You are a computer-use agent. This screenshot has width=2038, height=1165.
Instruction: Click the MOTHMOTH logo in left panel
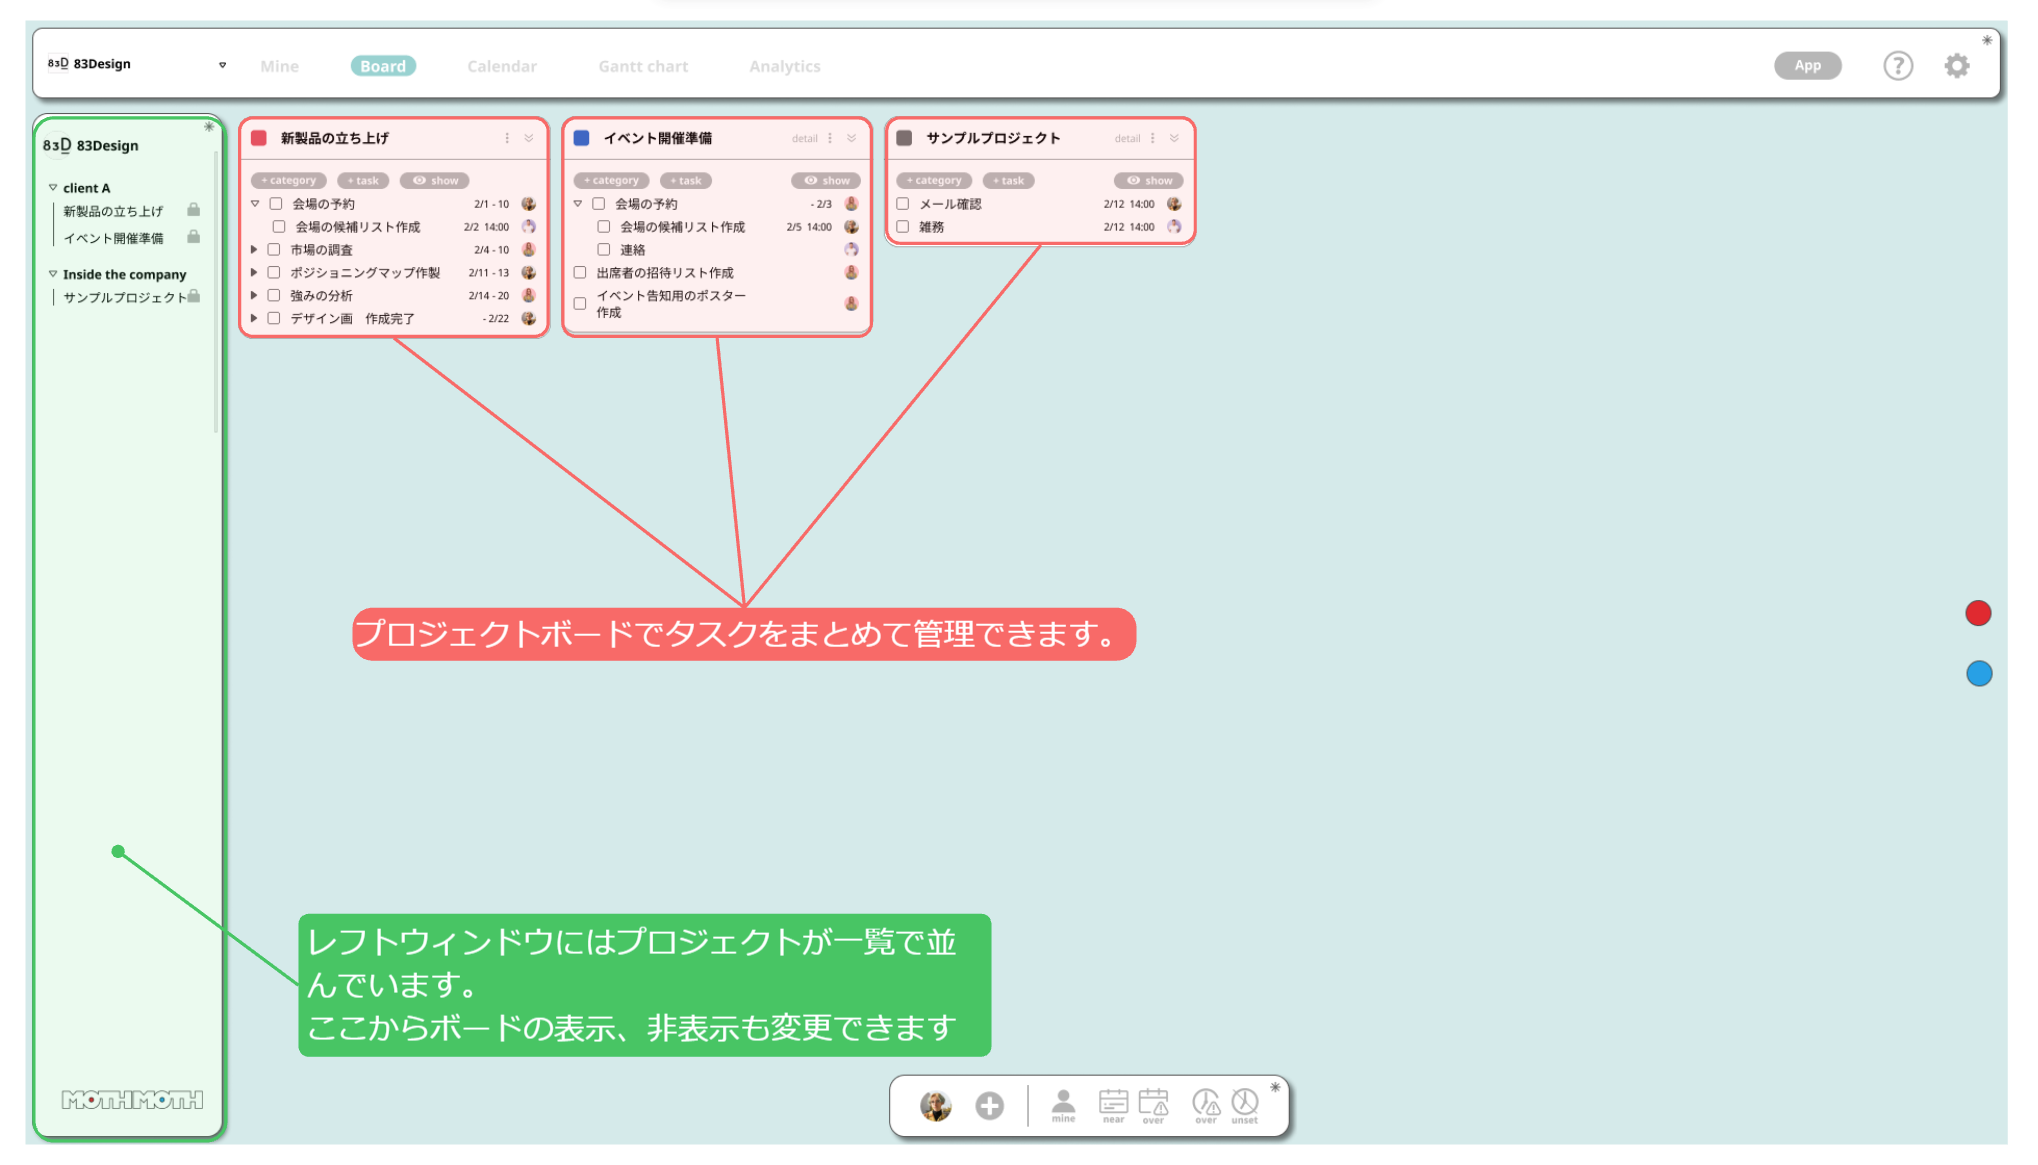point(132,1100)
